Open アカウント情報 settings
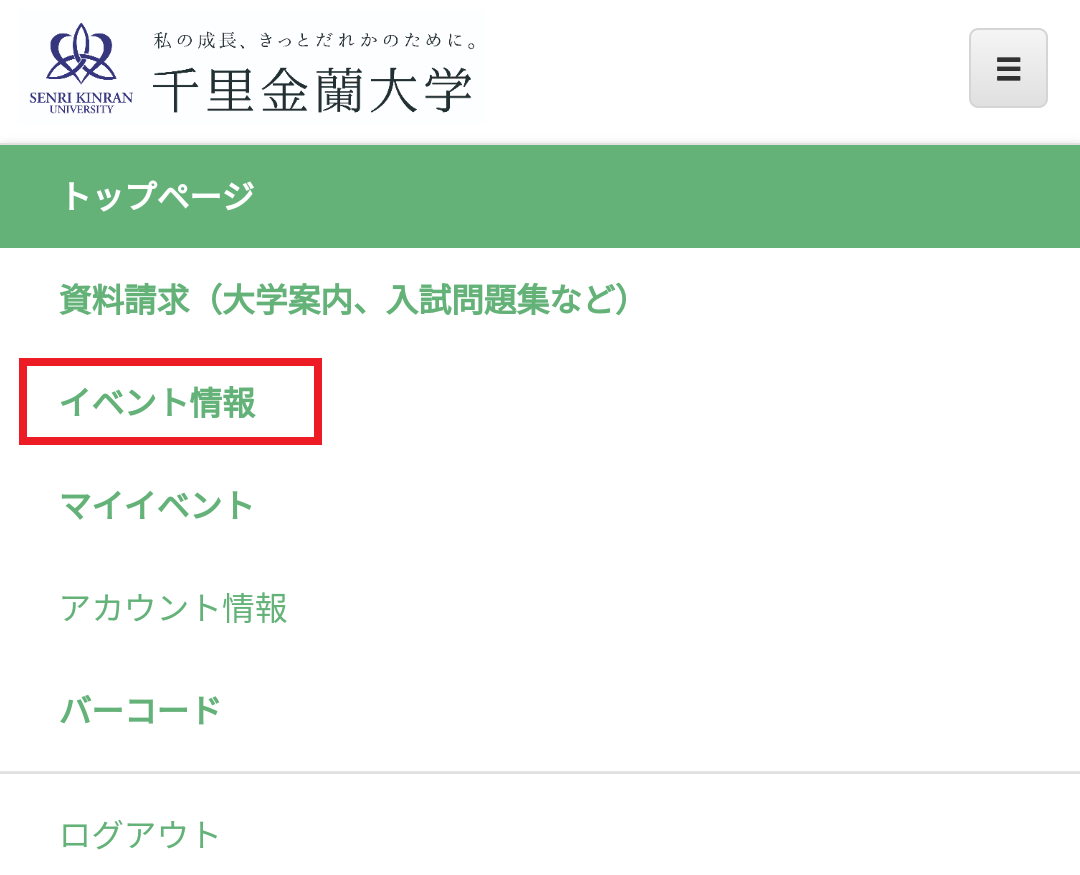 click(174, 608)
